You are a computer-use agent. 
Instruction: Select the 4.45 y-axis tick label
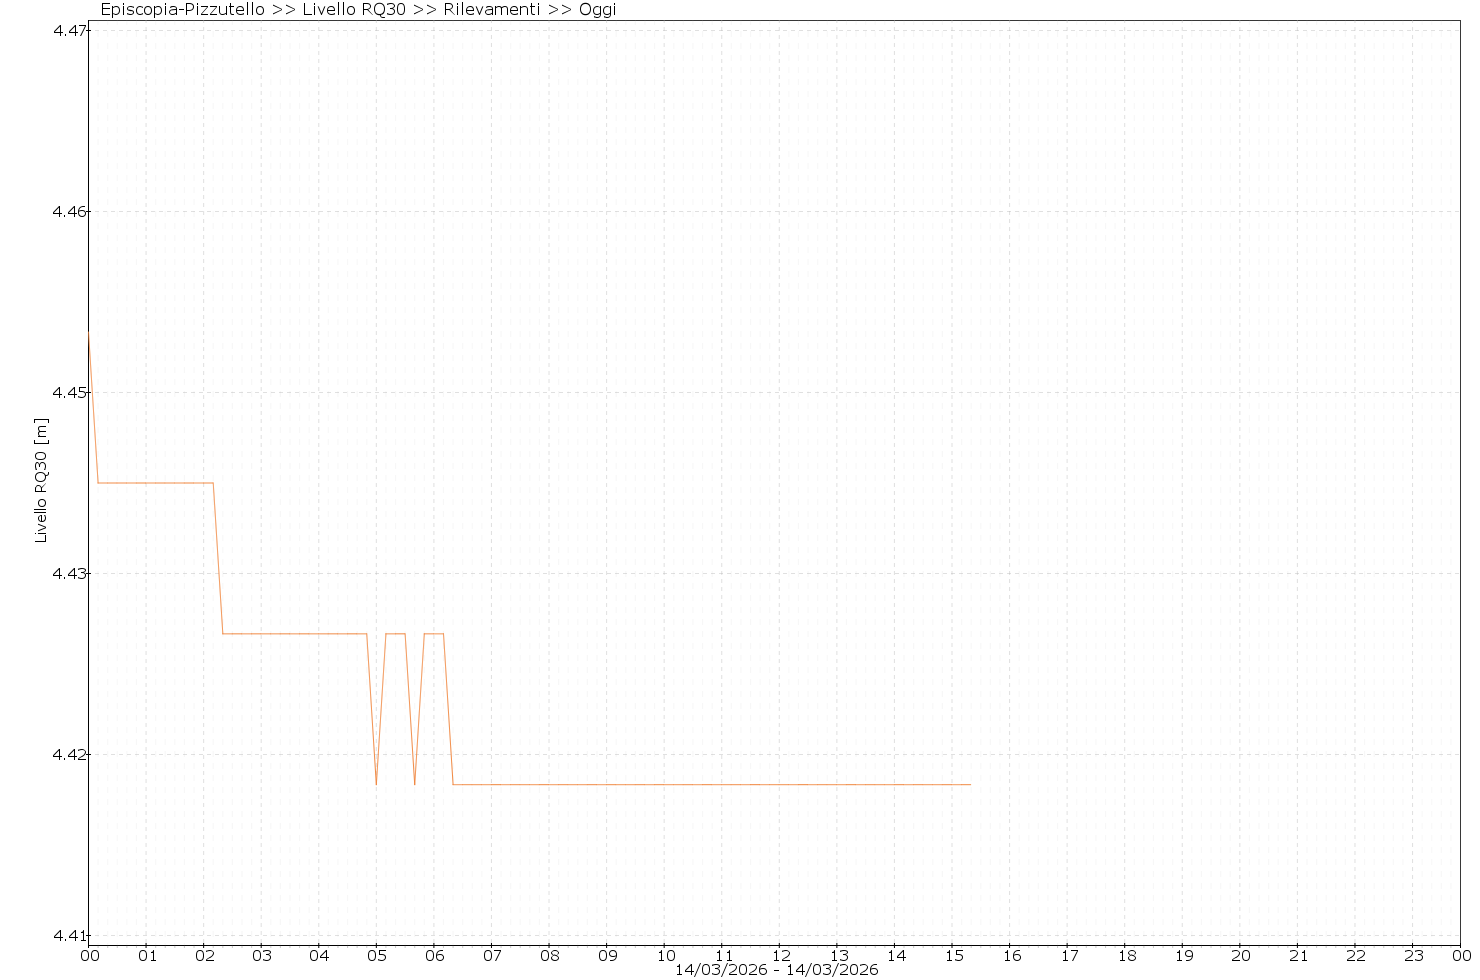[x=68, y=393]
